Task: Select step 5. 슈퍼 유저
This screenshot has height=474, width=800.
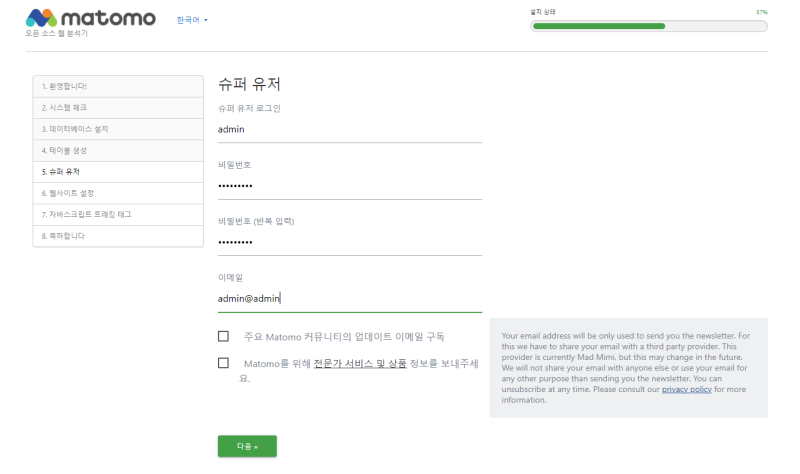Action: pyautogui.click(x=118, y=172)
